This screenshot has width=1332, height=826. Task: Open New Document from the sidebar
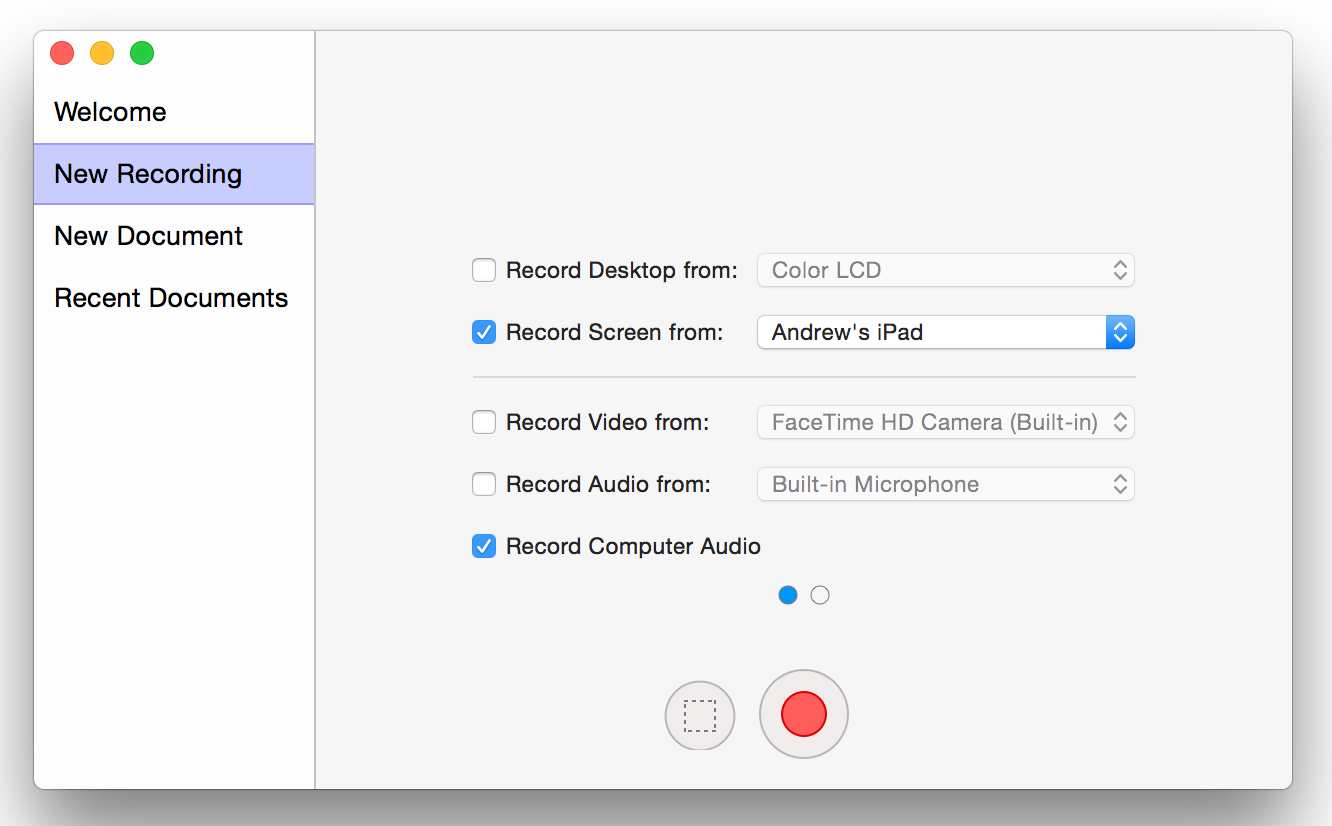tap(148, 236)
